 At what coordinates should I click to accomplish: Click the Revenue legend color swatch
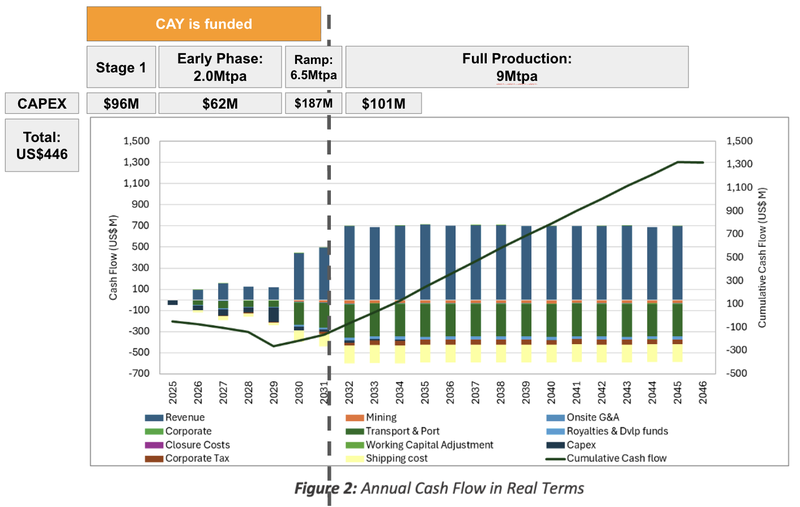(153, 418)
